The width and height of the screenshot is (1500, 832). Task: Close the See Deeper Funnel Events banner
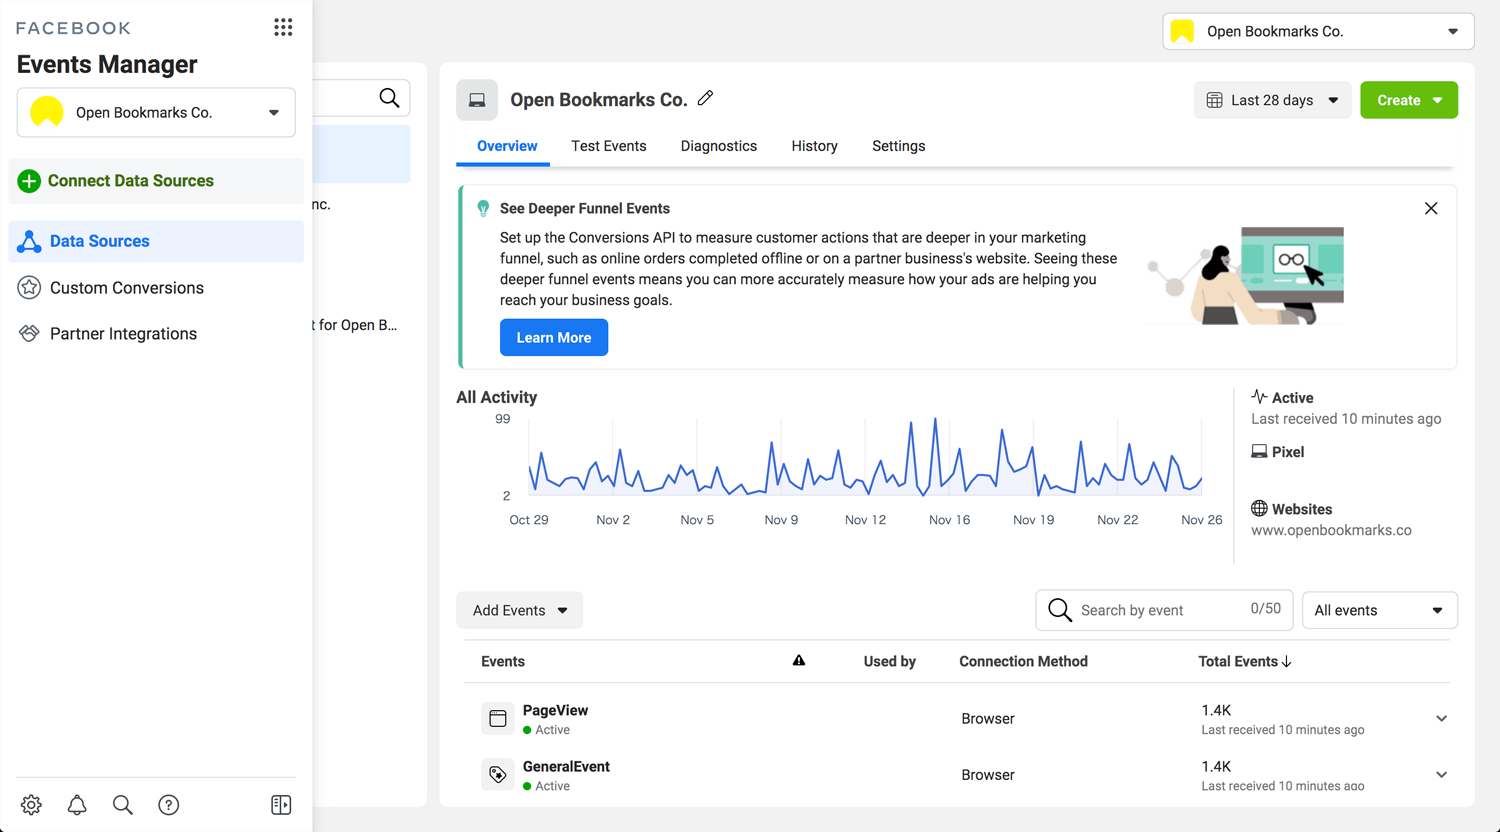(1431, 208)
